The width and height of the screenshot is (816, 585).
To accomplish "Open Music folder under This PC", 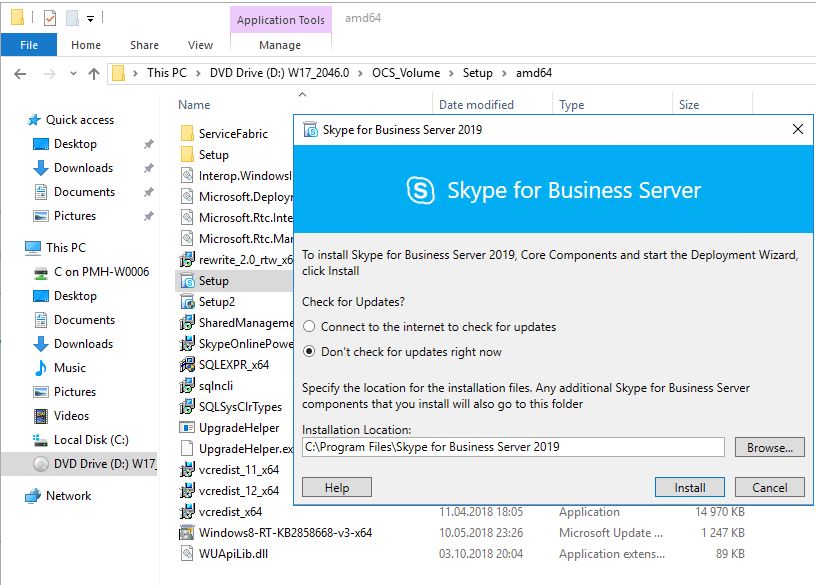I will [70, 367].
